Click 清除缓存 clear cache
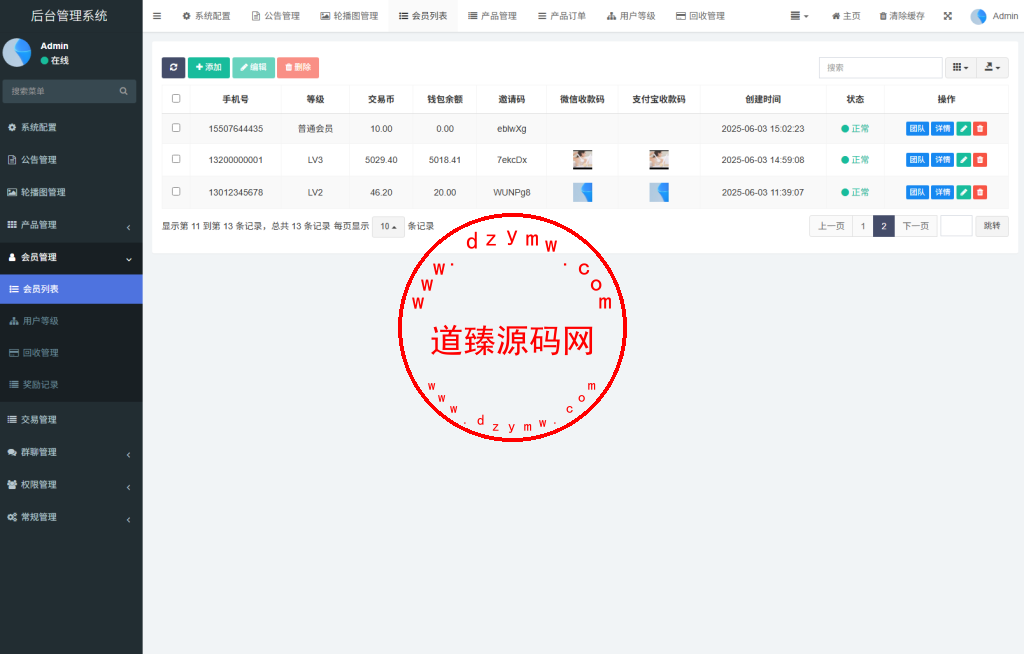This screenshot has height=654, width=1024. coord(902,16)
